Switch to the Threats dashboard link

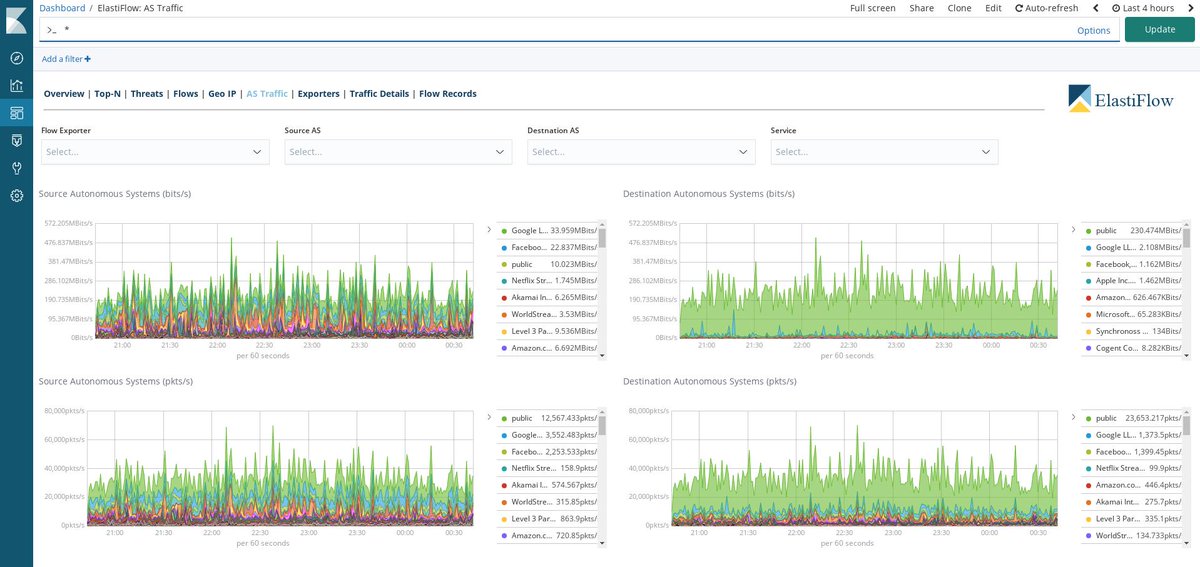147,94
